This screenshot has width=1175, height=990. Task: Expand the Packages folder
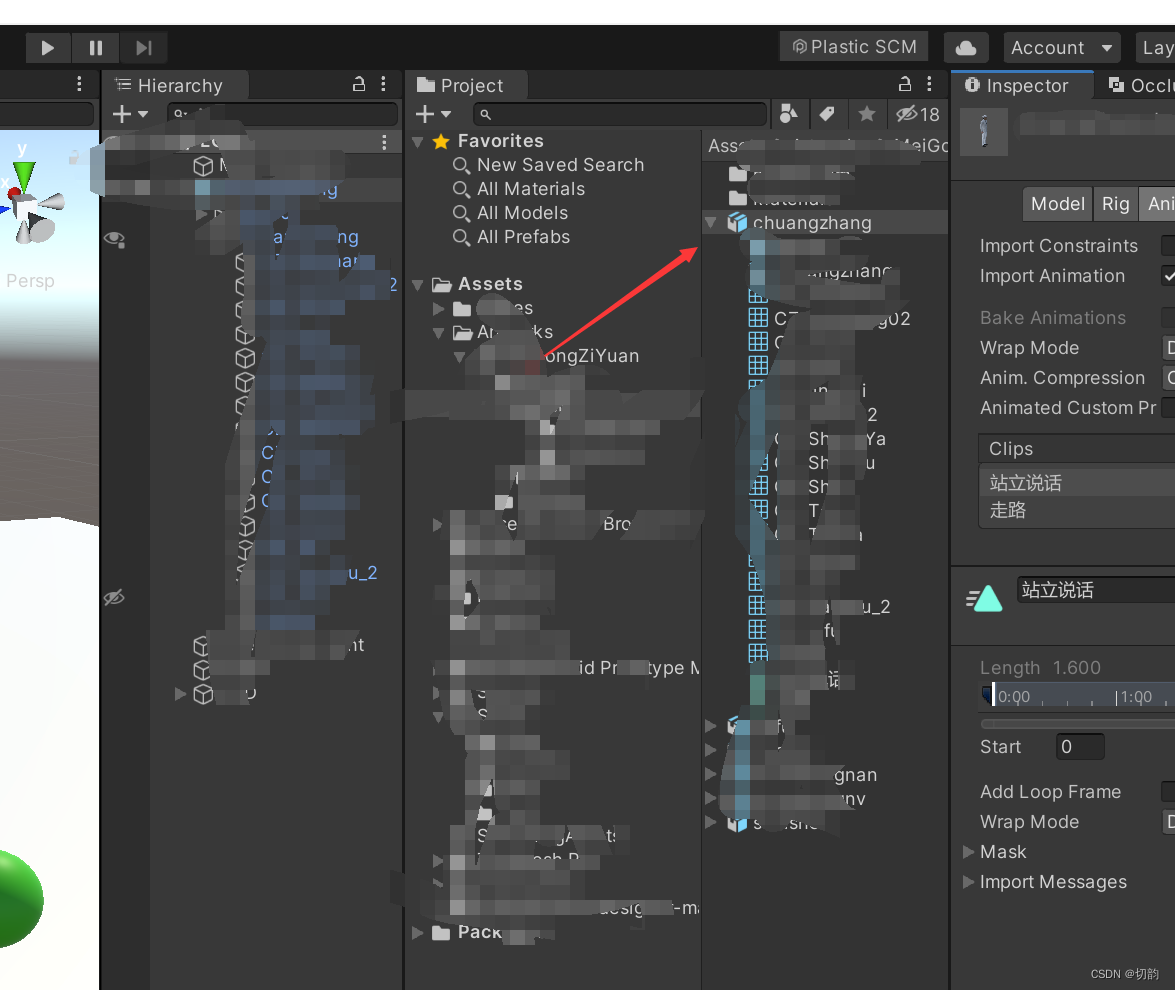(x=418, y=932)
